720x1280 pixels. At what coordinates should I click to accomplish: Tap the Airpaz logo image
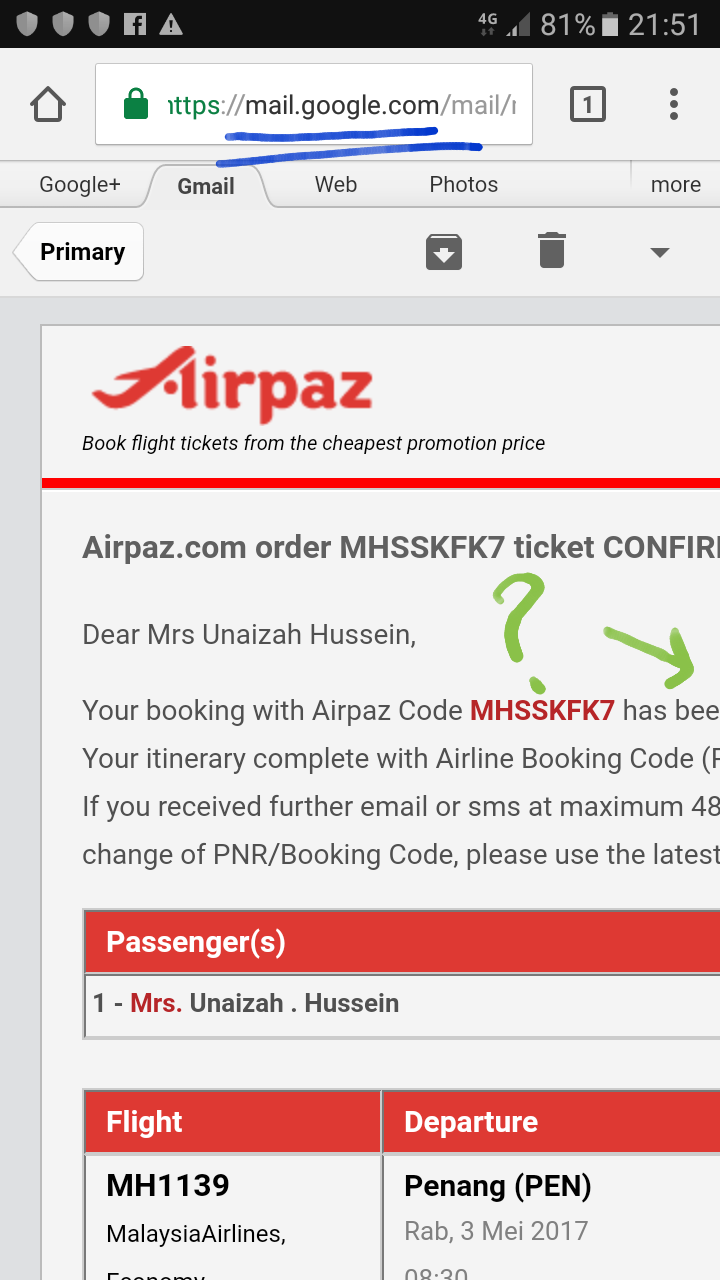pos(232,385)
